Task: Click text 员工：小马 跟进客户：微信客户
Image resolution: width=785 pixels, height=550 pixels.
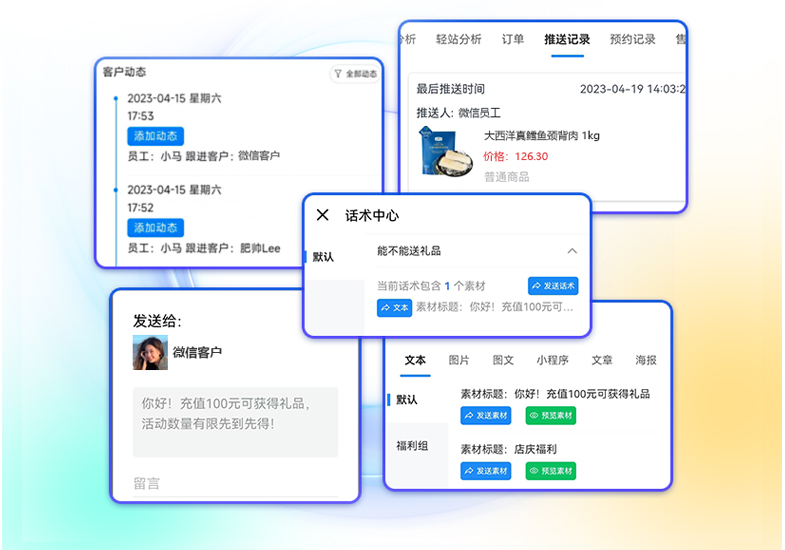Action: [x=204, y=156]
